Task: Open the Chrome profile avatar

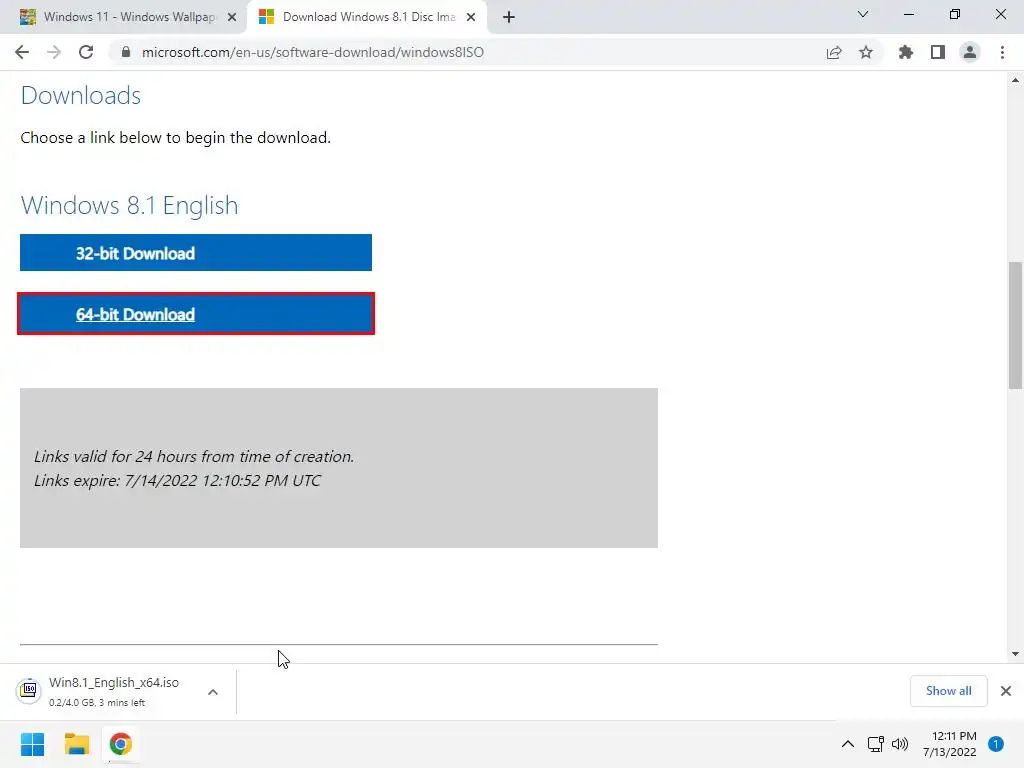Action: (x=970, y=52)
